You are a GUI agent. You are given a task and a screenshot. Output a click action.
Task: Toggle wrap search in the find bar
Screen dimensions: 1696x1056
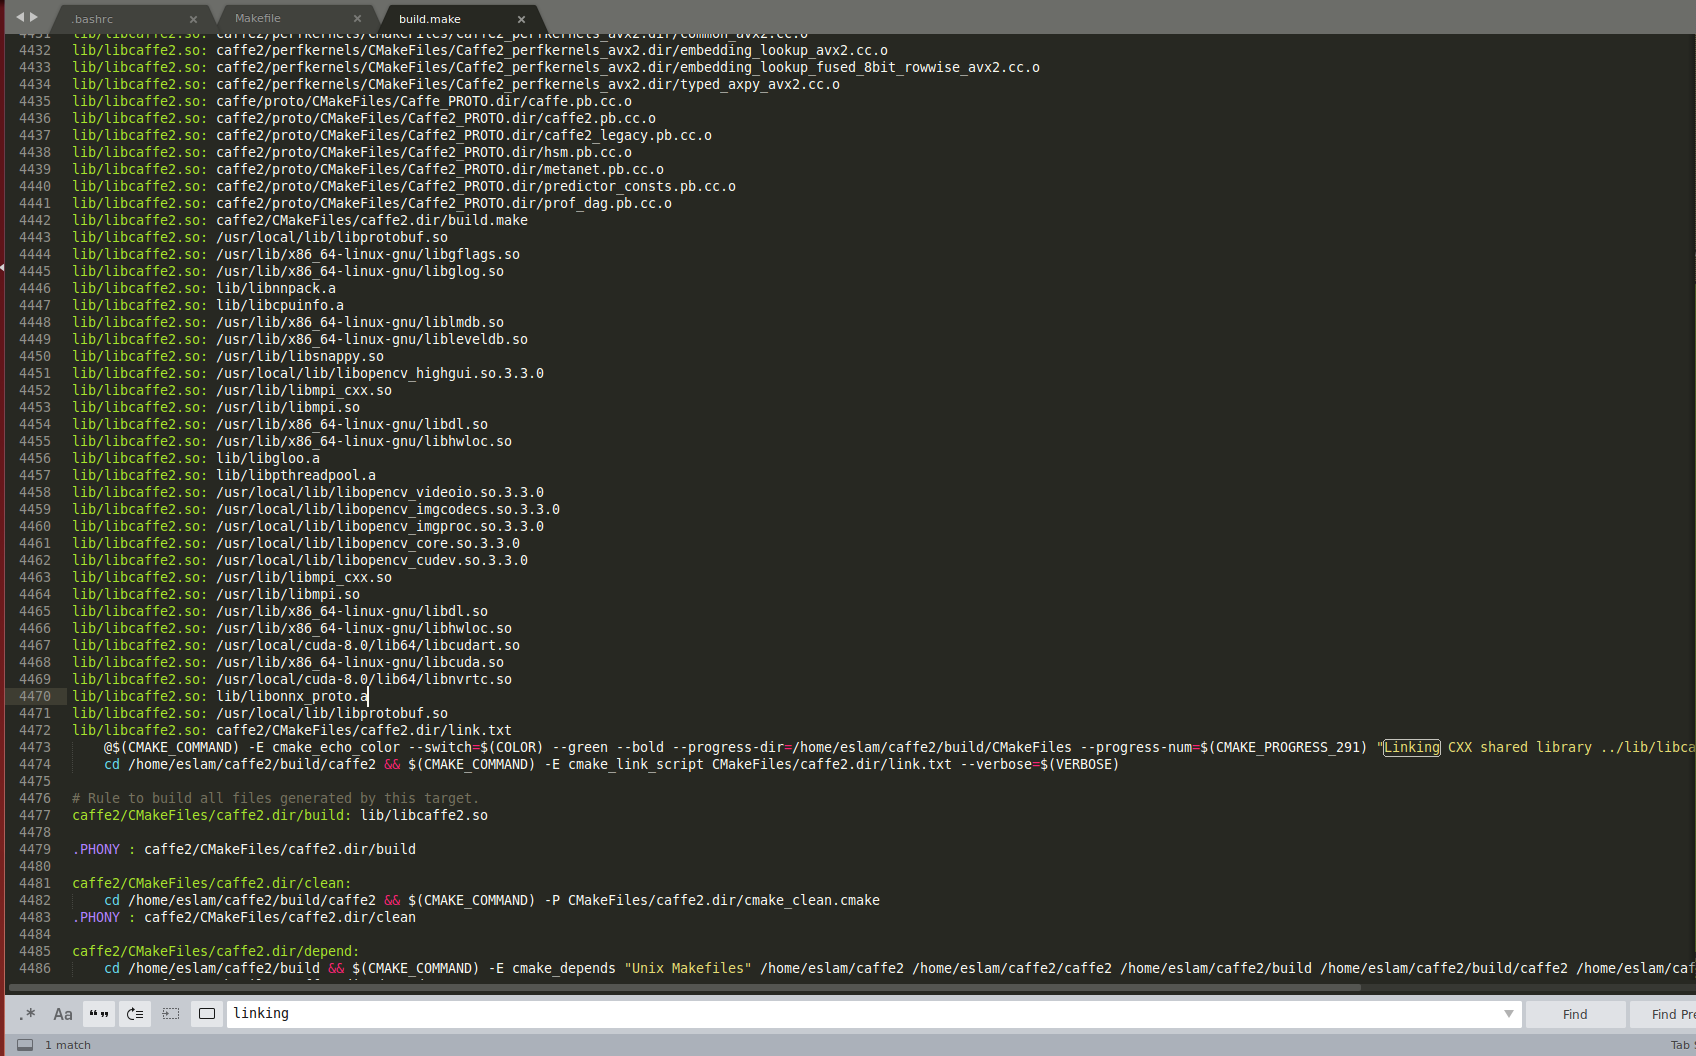134,1014
